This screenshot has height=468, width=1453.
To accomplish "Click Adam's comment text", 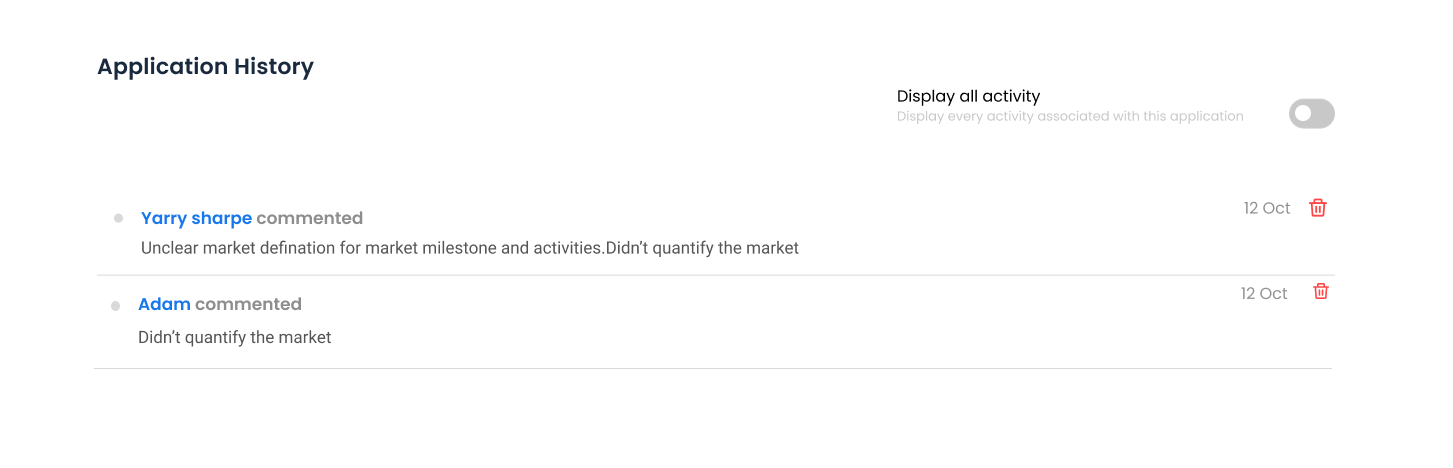I will [x=234, y=337].
